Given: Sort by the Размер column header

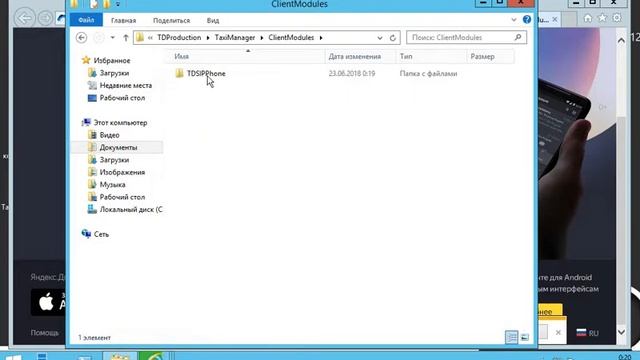Looking at the screenshot, I should 490,56.
